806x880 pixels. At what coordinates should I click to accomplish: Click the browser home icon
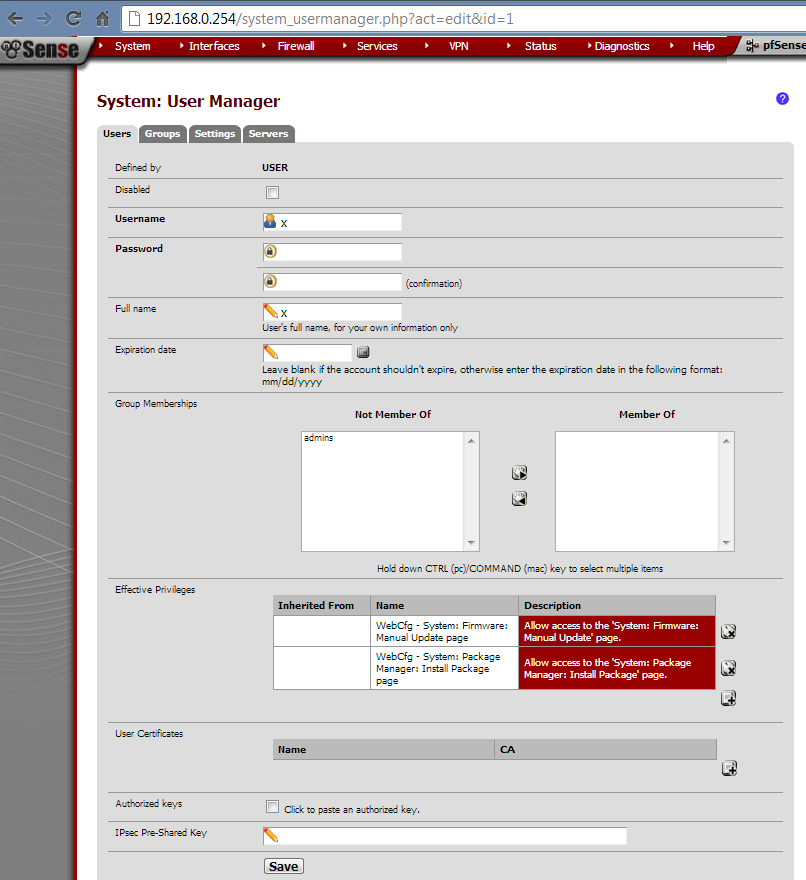coord(102,19)
